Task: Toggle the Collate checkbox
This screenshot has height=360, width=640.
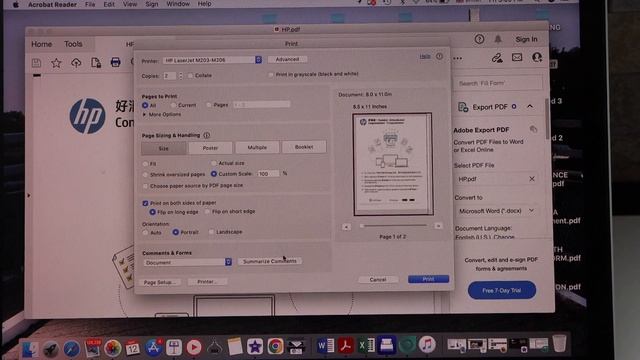Action: (190, 76)
